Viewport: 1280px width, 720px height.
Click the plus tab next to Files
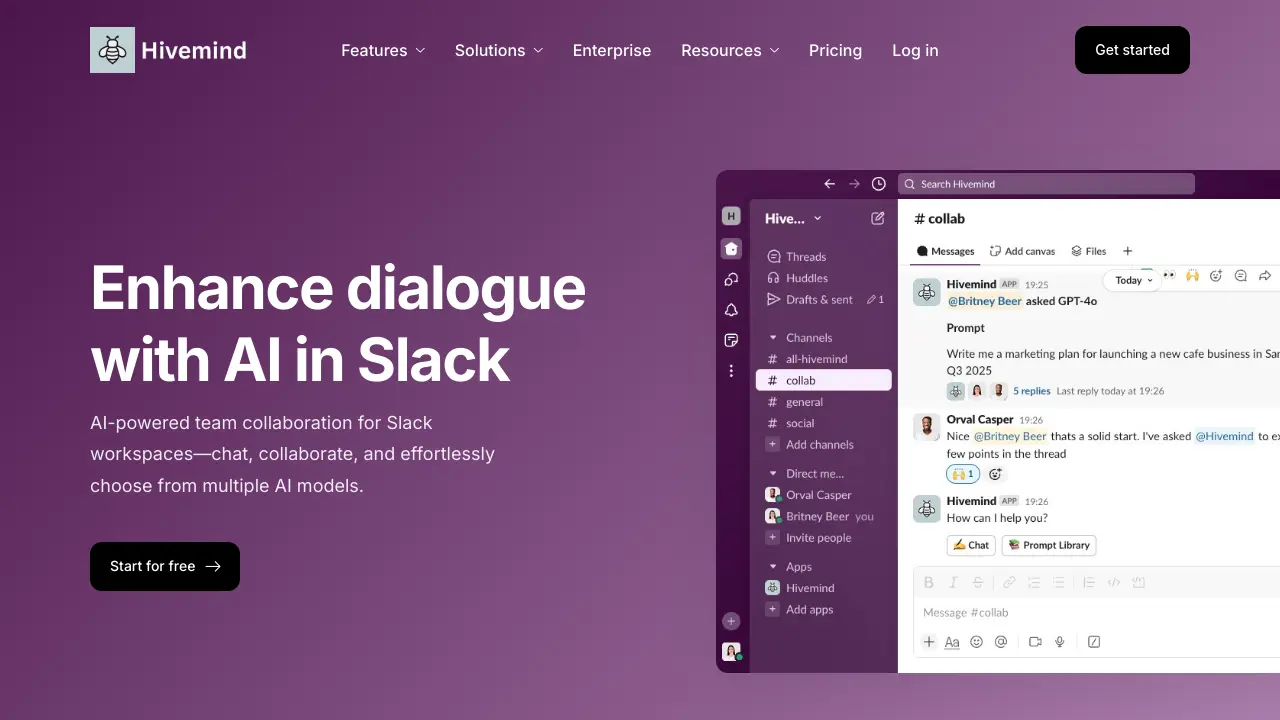[1128, 251]
